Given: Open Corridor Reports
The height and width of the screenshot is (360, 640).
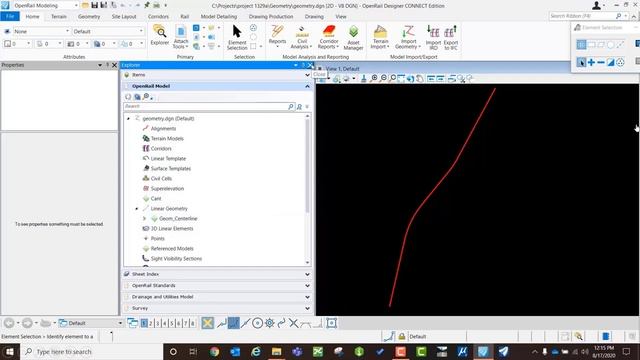Looking at the screenshot, I should click(x=329, y=37).
